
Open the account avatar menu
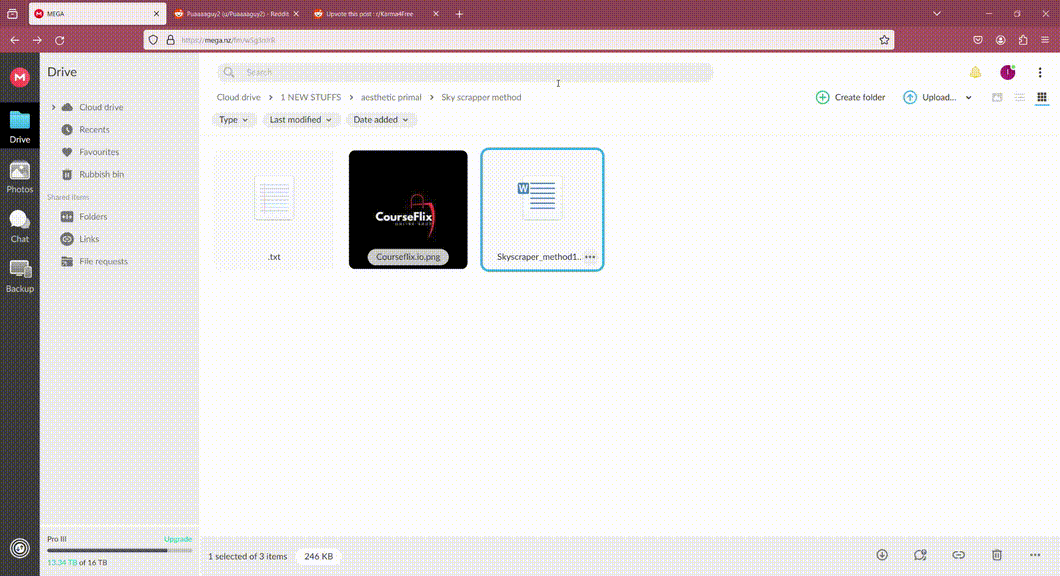[1007, 72]
